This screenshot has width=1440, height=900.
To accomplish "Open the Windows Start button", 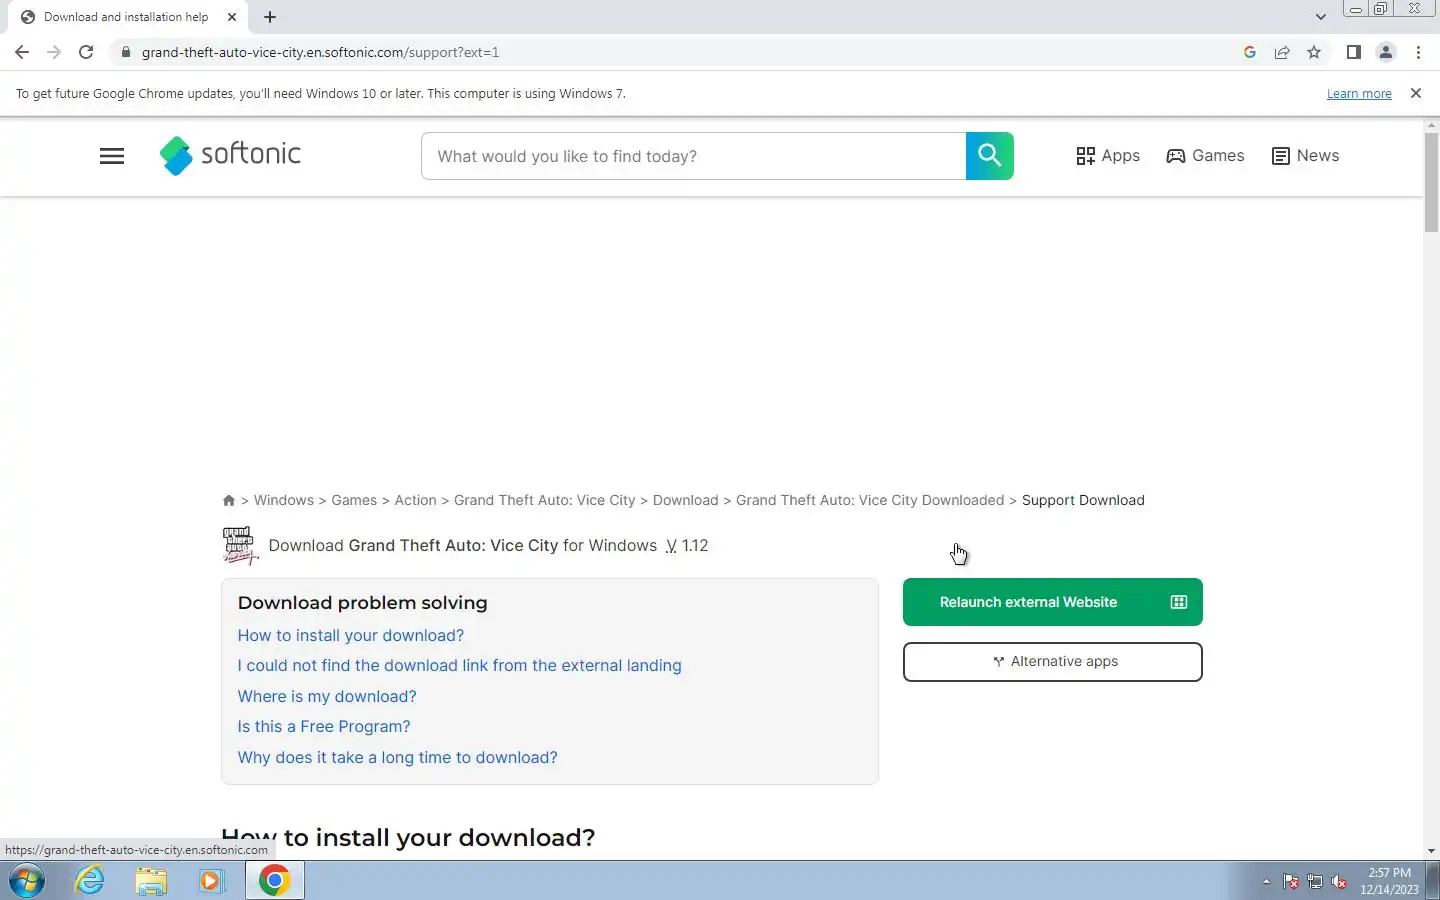I will tap(27, 881).
